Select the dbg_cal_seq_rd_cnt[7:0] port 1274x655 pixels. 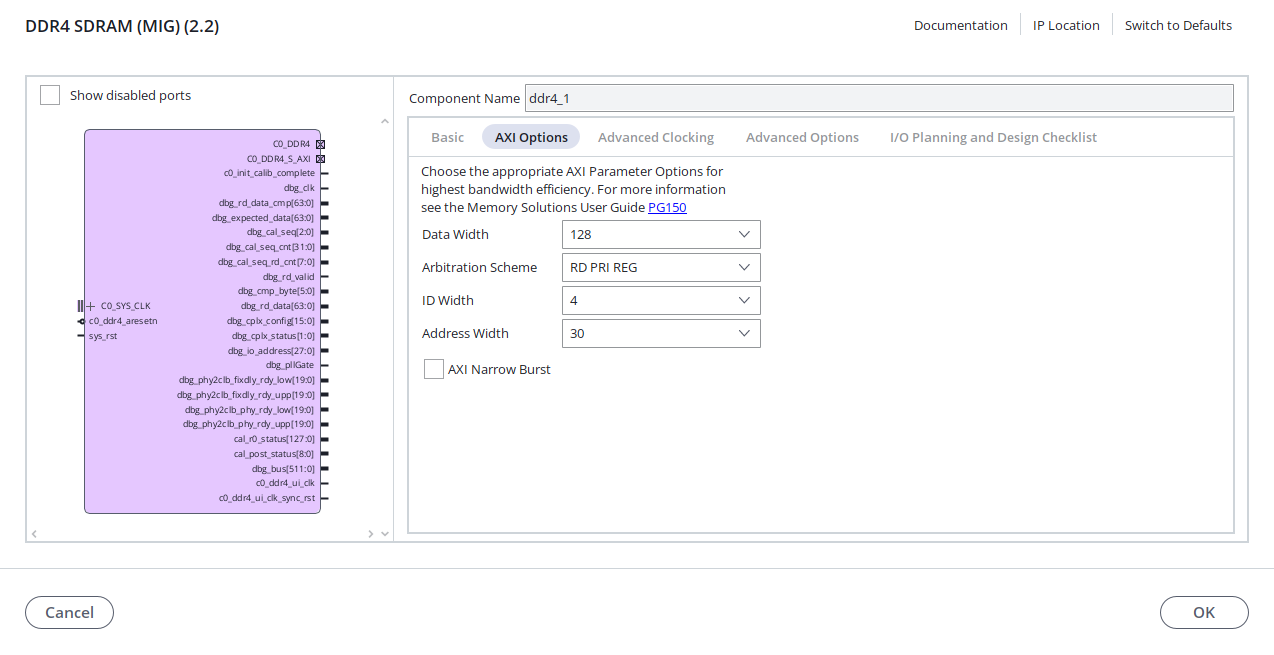click(x=266, y=262)
